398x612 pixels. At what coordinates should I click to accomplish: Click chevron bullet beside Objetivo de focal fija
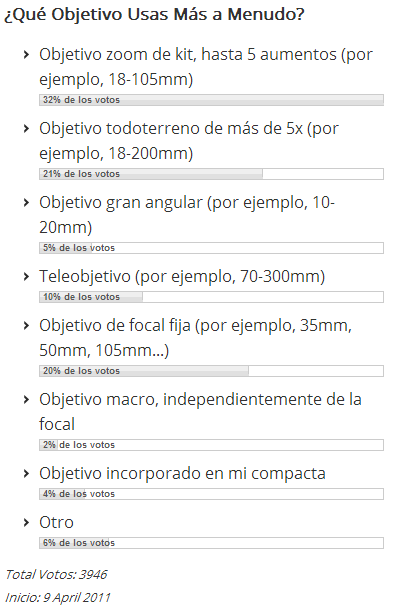(x=26, y=326)
